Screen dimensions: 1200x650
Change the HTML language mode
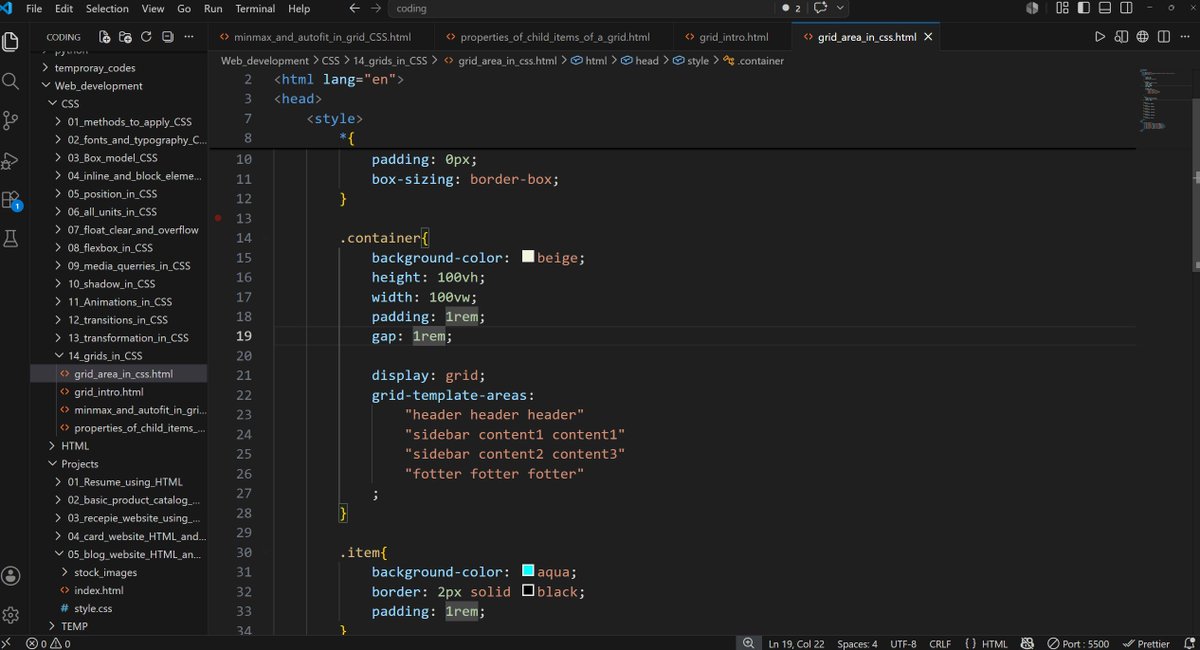point(994,643)
